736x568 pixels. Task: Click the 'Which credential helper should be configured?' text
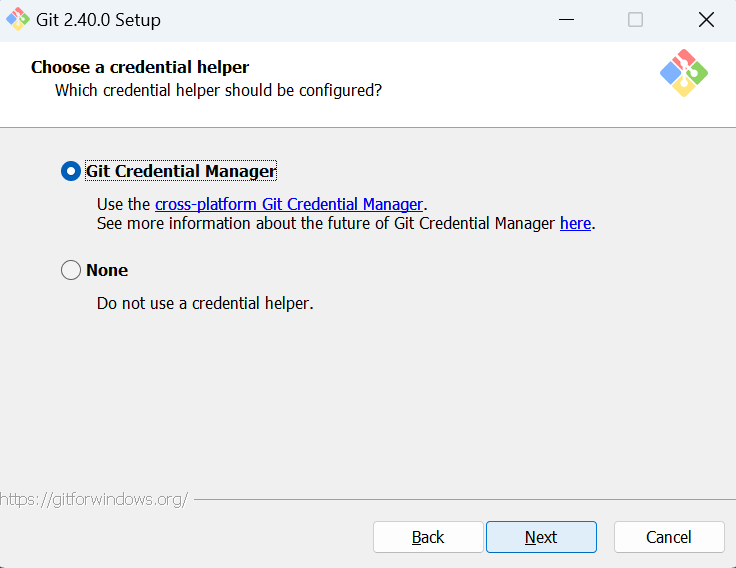(218, 90)
